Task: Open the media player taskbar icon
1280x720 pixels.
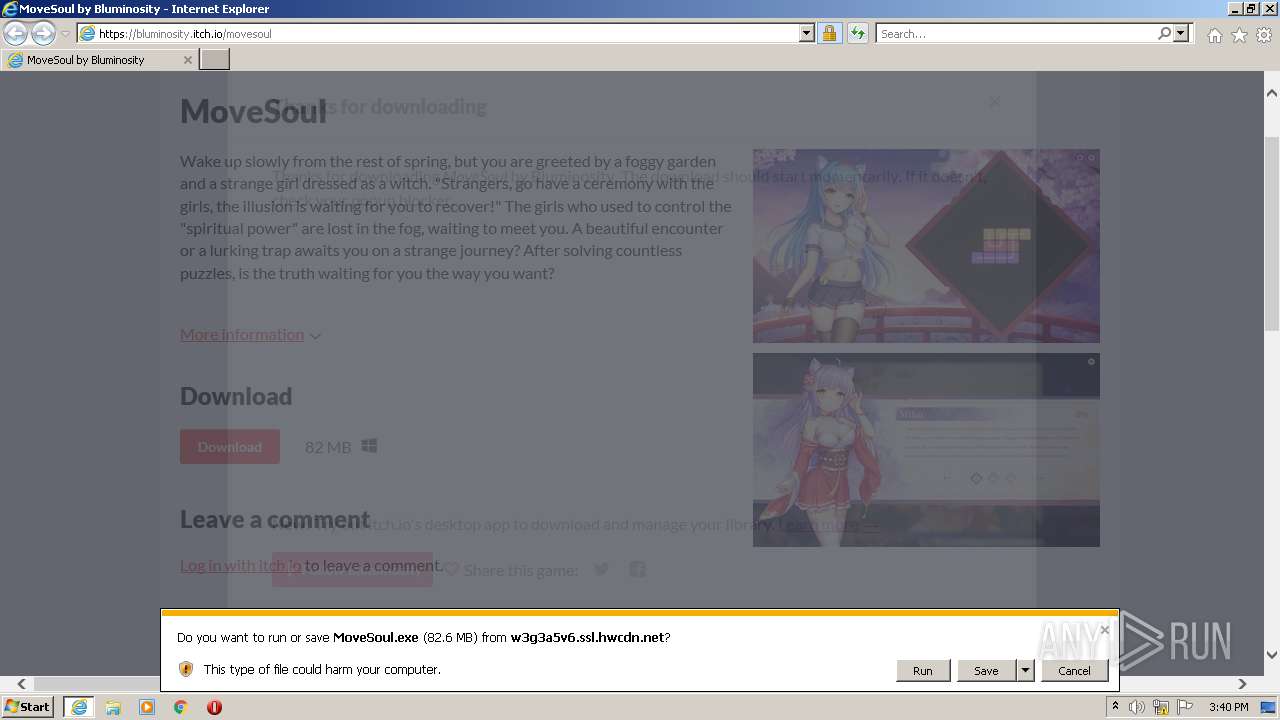Action: point(147,707)
